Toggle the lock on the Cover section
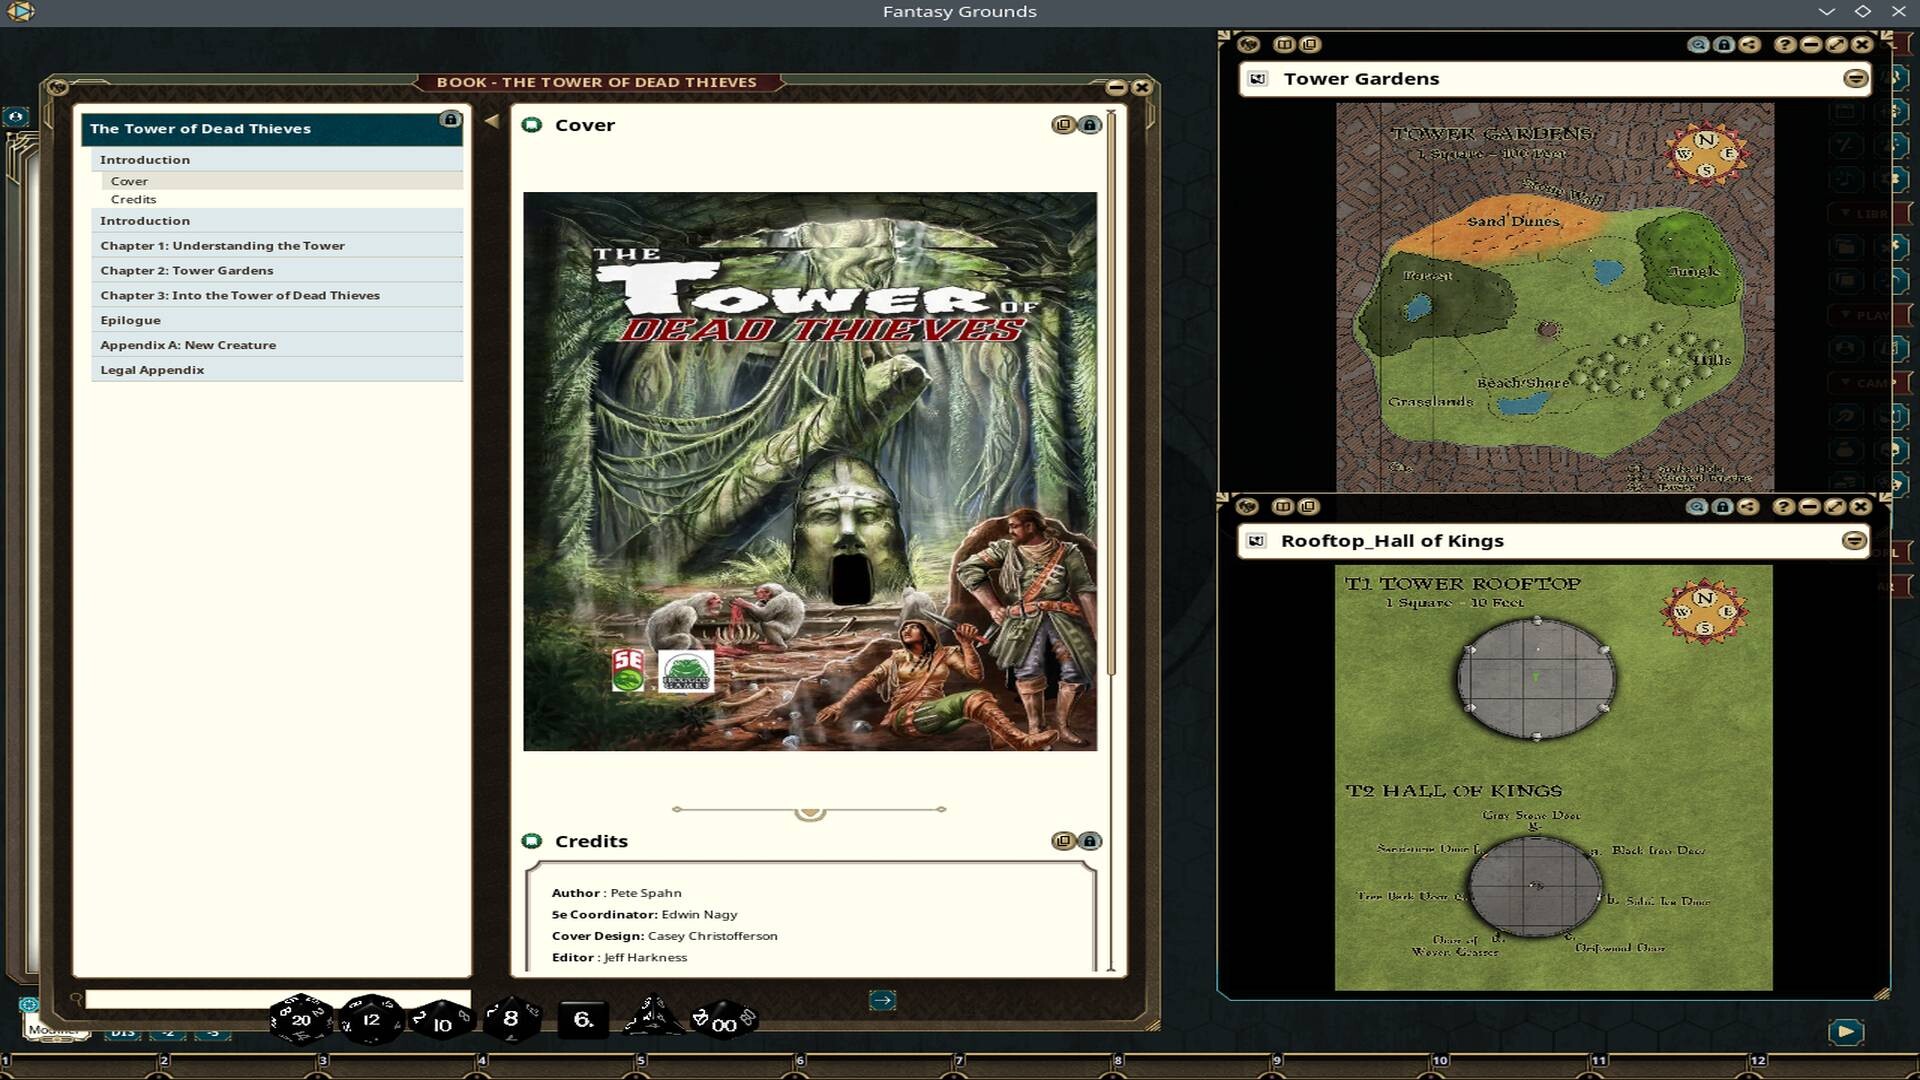 pyautogui.click(x=1090, y=124)
